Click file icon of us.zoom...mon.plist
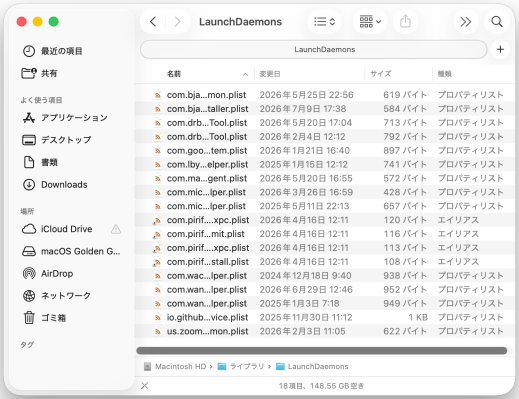Viewport: 519px width, 399px height. click(x=158, y=332)
